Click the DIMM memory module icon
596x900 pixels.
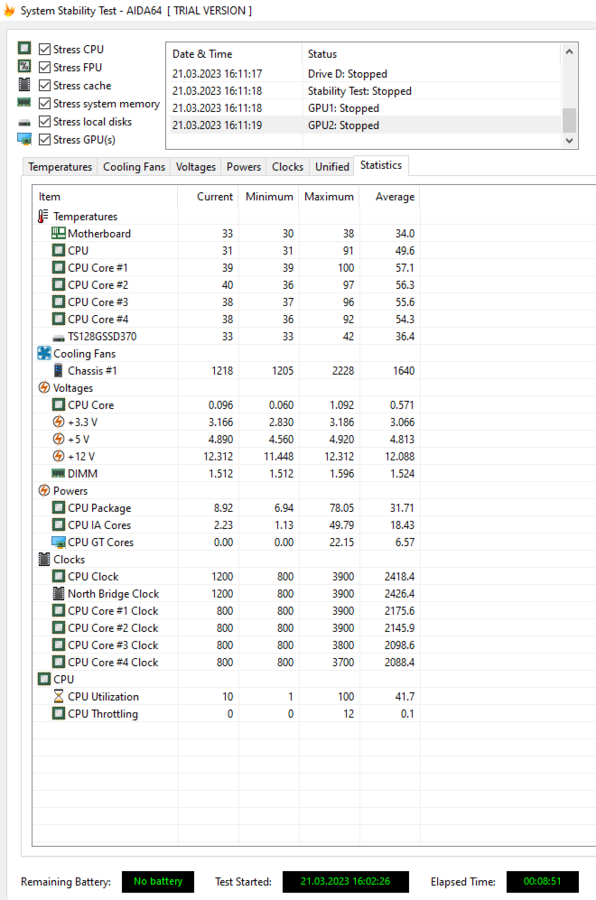(58, 473)
